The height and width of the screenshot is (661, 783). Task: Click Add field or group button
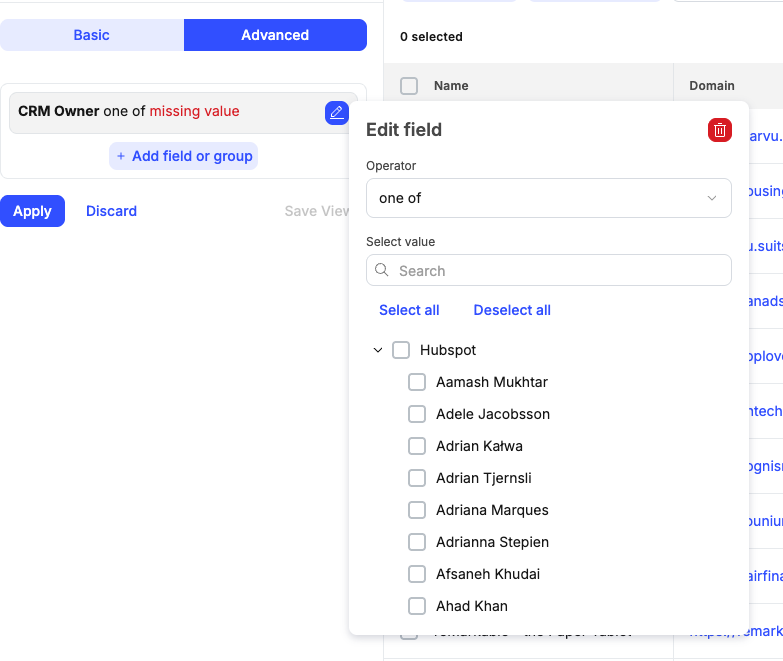click(x=183, y=156)
